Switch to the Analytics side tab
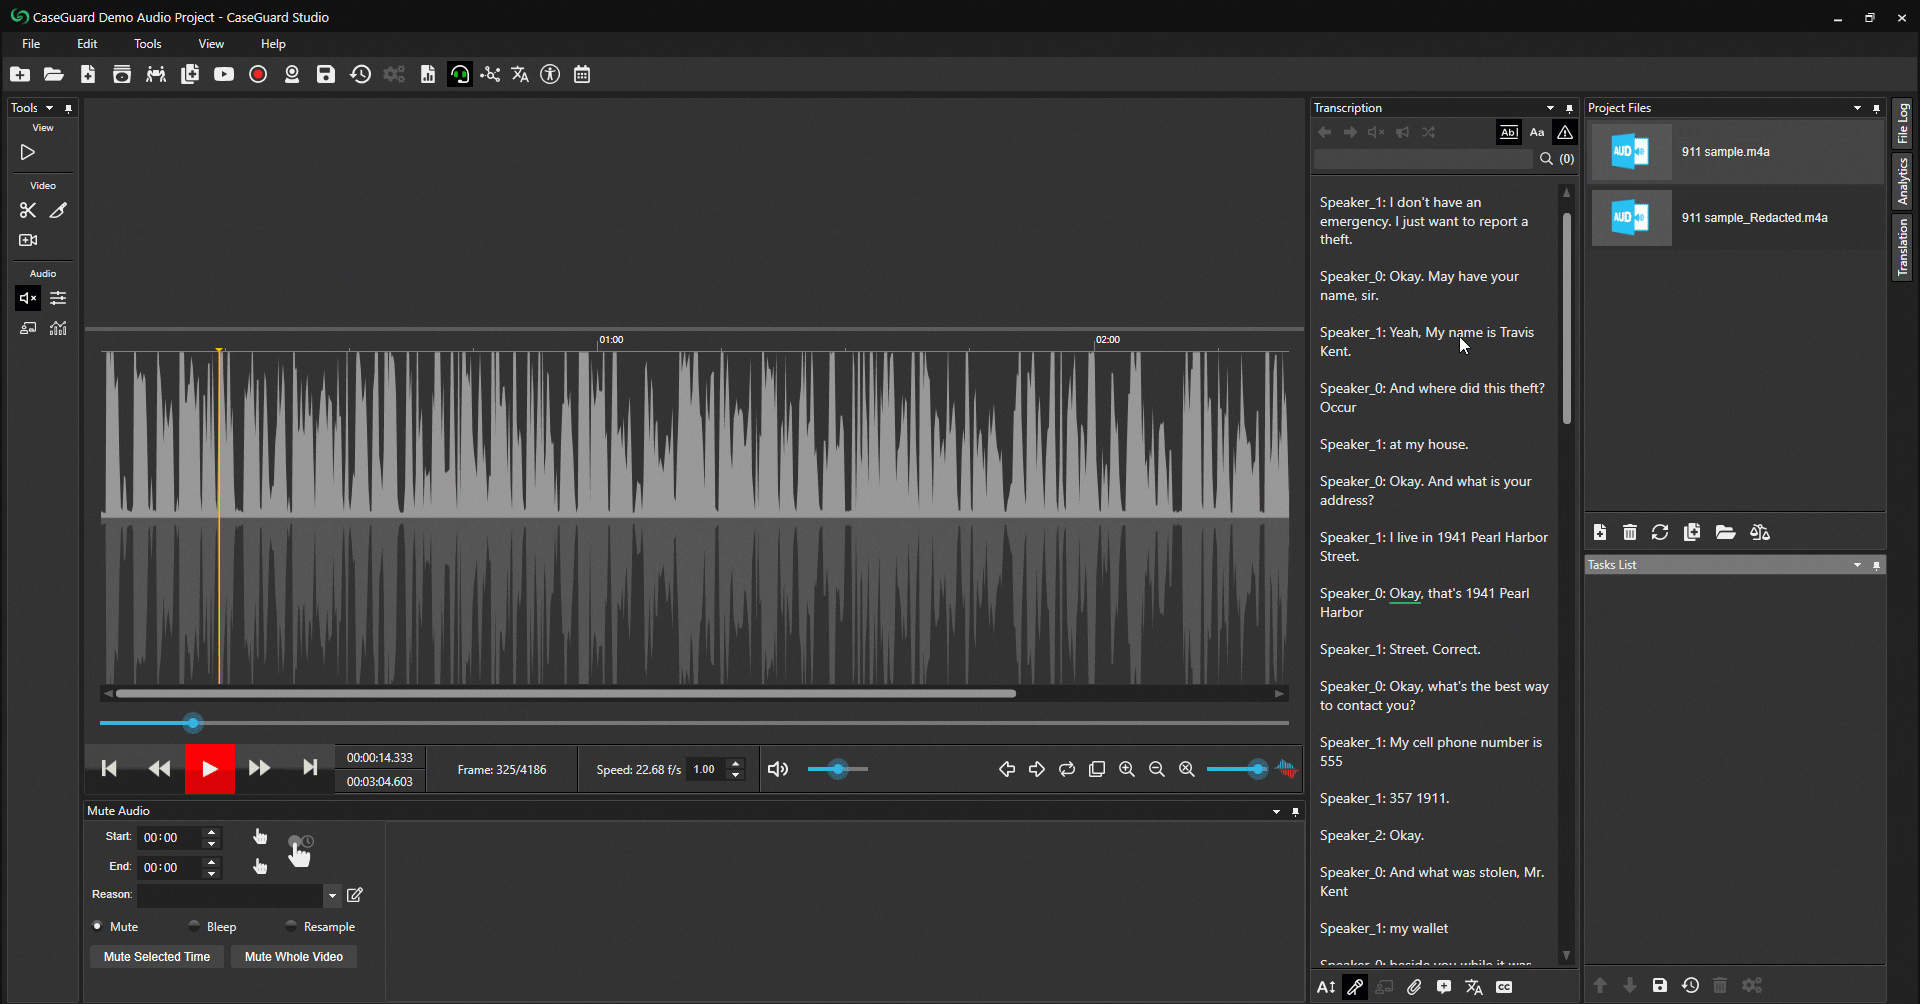This screenshot has height=1004, width=1920. click(1902, 181)
